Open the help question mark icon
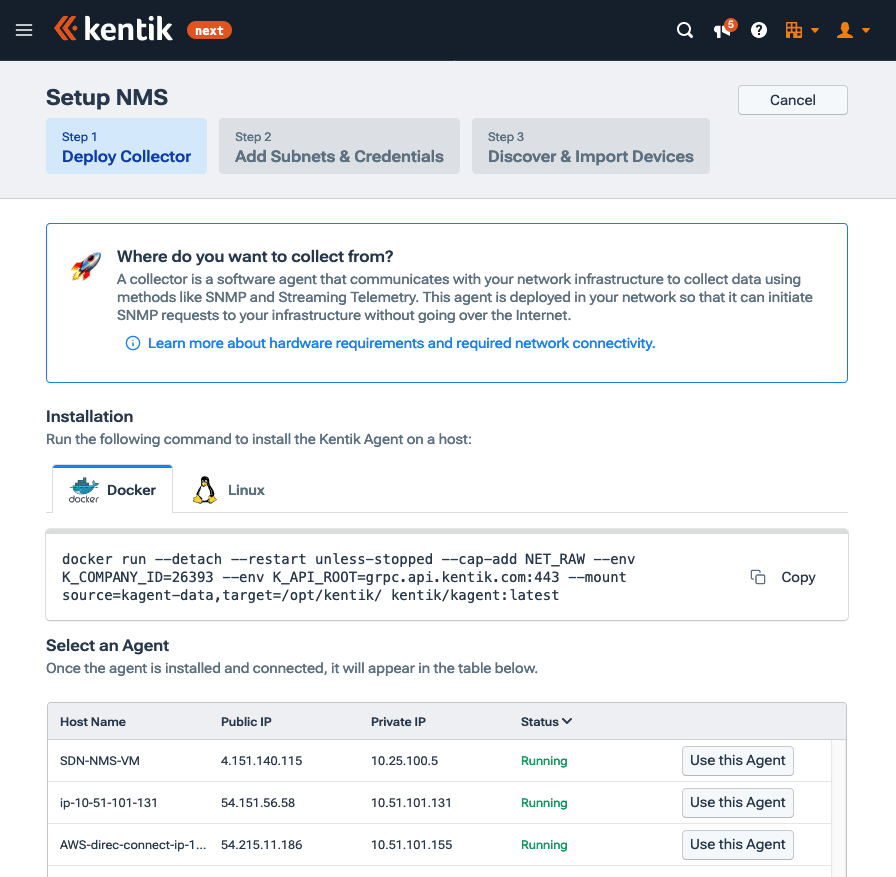The height and width of the screenshot is (877, 896). tap(759, 30)
